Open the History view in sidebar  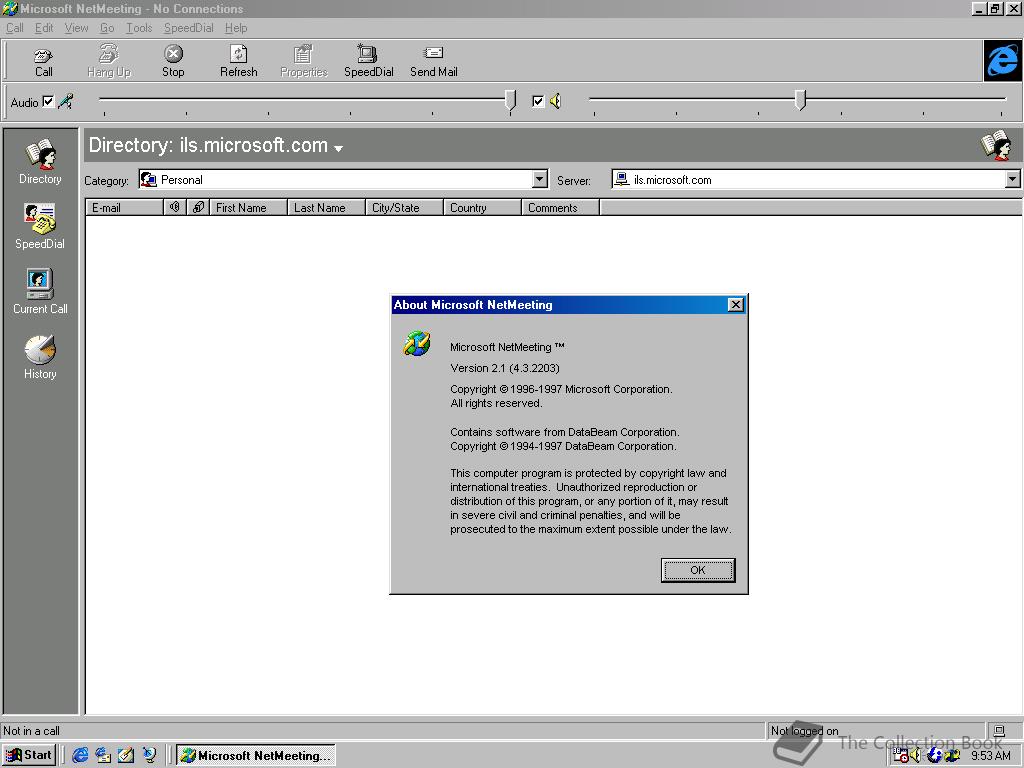pyautogui.click(x=40, y=357)
